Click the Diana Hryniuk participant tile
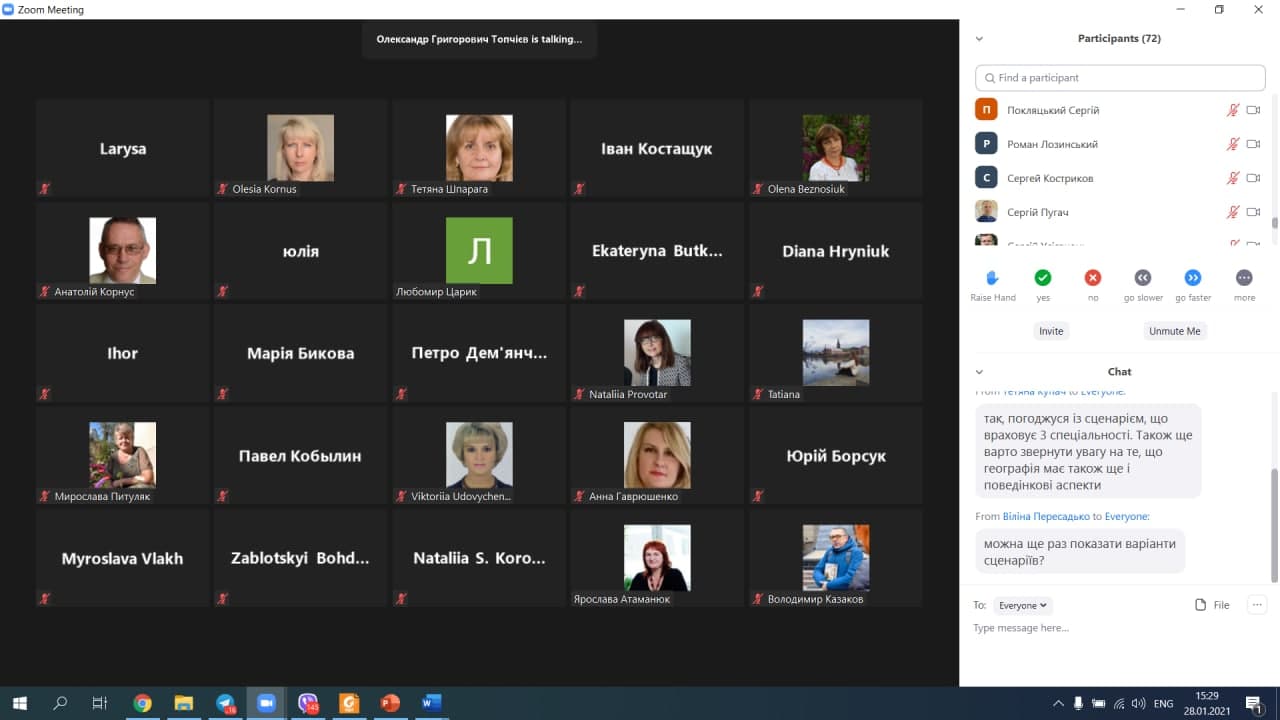 835,250
